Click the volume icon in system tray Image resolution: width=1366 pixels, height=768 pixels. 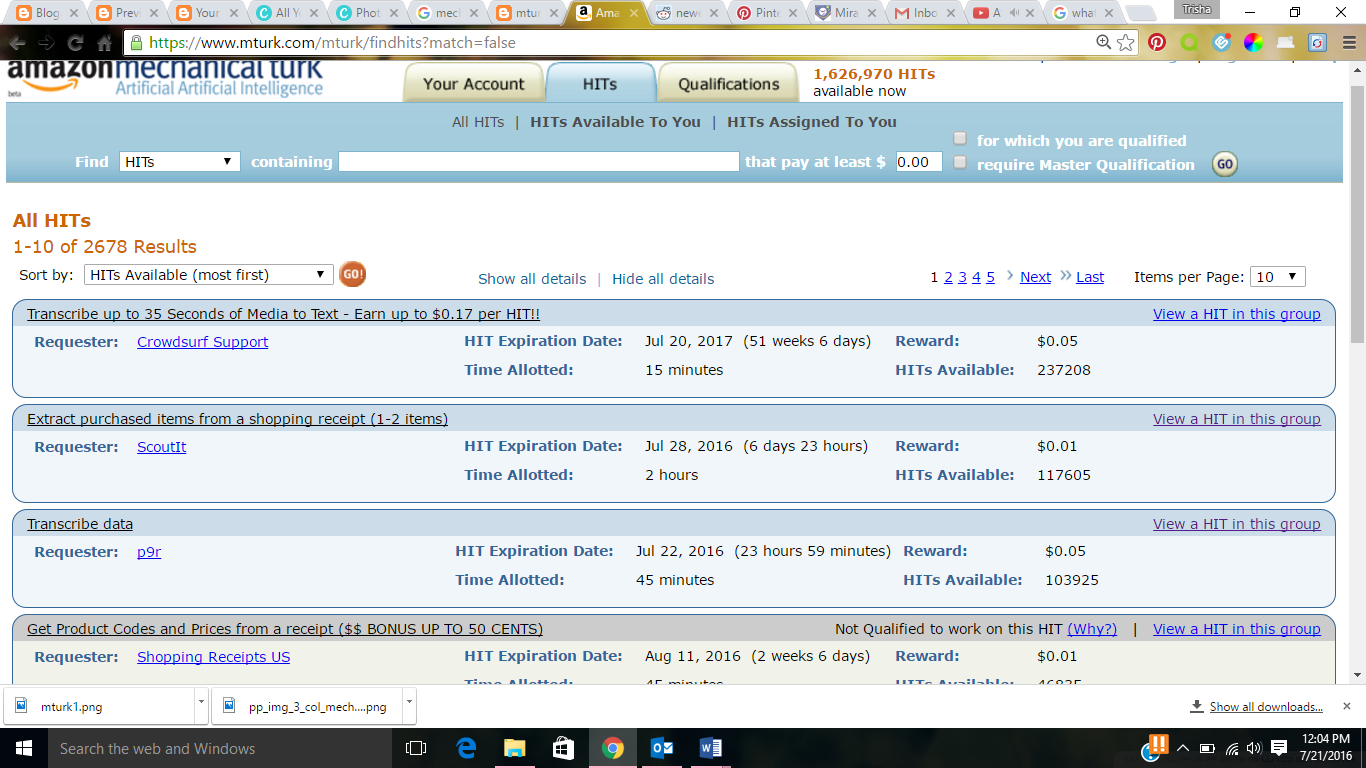coord(1253,748)
